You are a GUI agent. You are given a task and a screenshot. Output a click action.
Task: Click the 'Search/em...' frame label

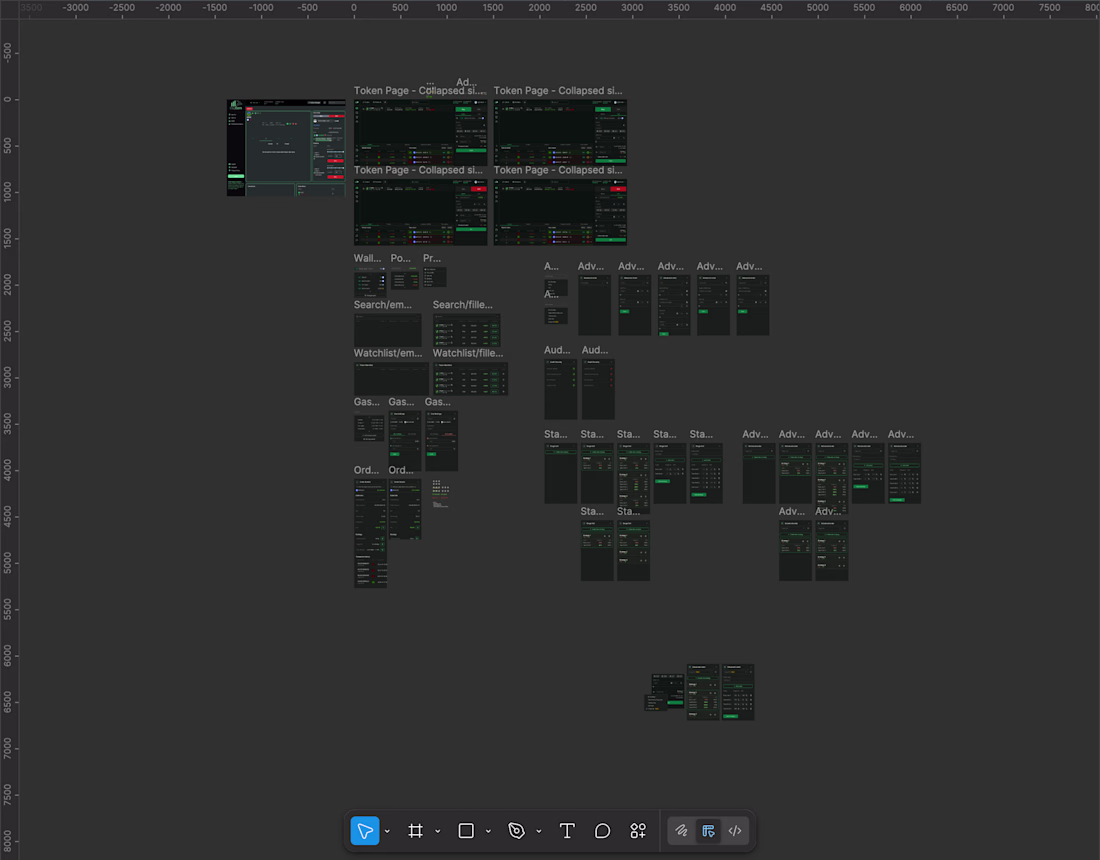point(383,304)
